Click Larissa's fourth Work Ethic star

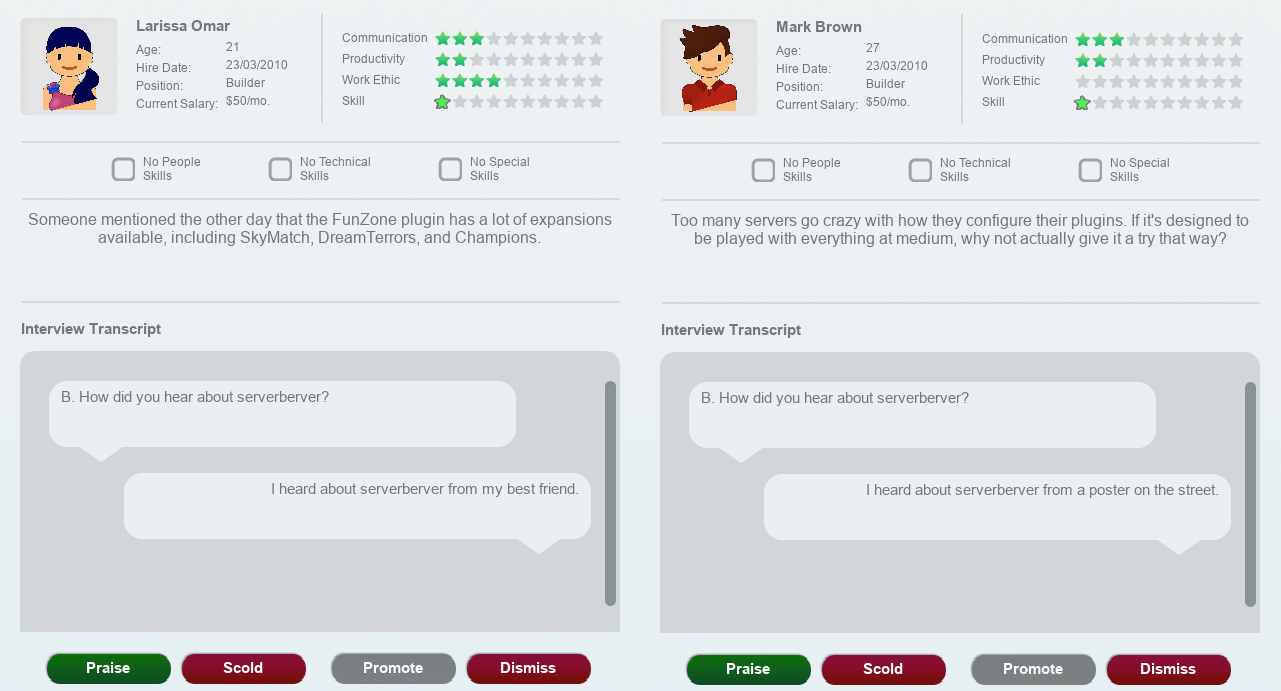pyautogui.click(x=493, y=81)
